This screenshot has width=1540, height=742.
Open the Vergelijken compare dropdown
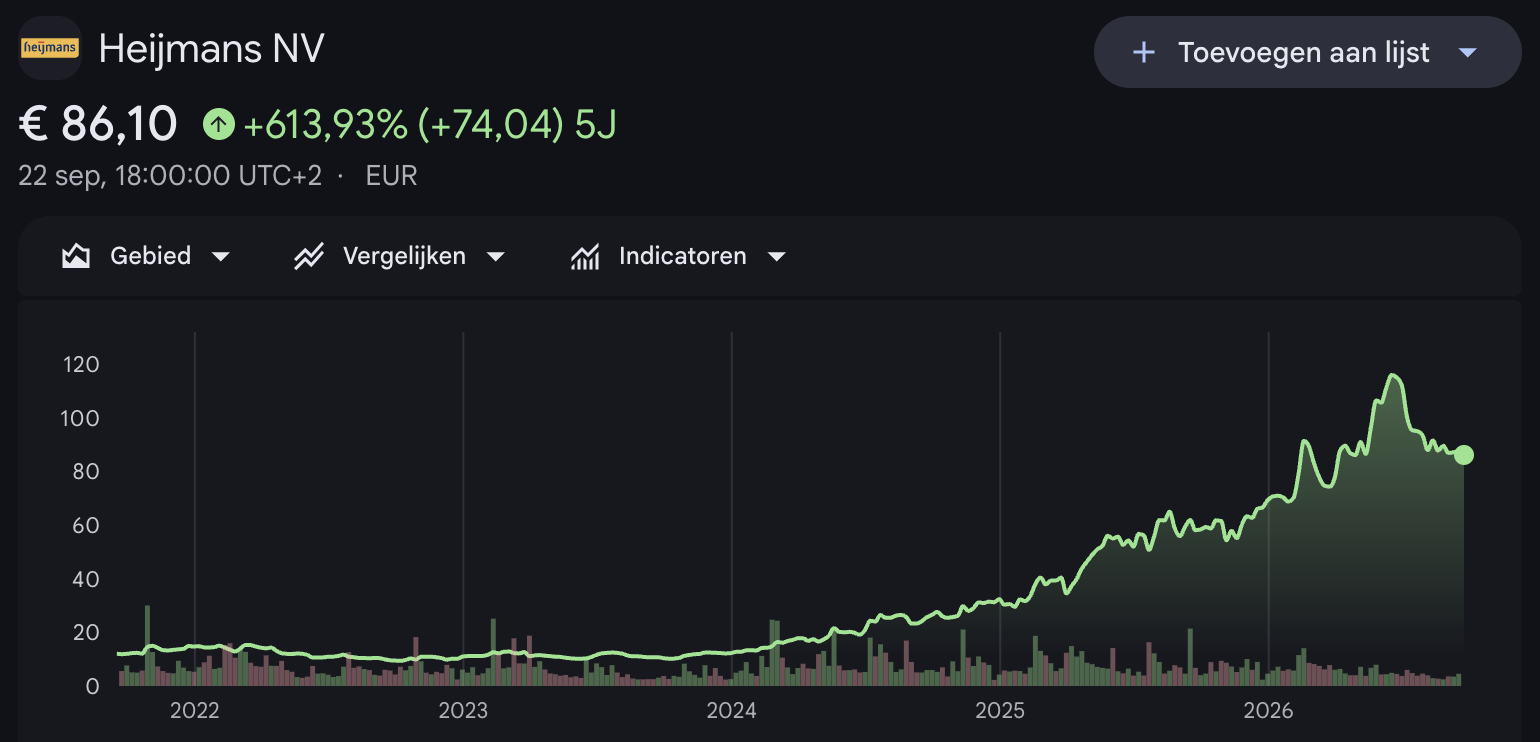tap(400, 257)
